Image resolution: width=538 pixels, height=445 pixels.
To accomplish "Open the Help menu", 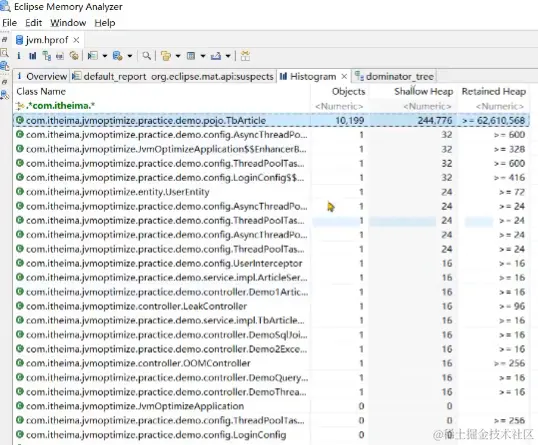I will [105, 23].
